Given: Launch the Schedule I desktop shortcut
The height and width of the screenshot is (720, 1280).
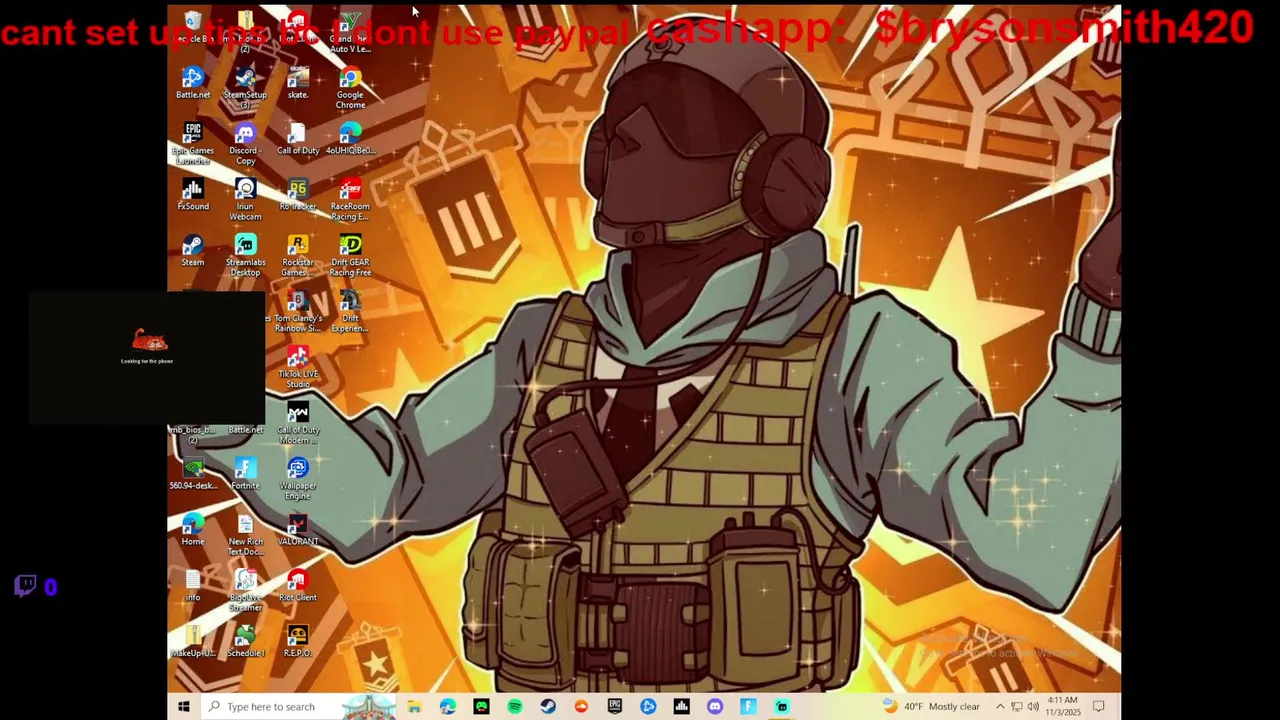Looking at the screenshot, I should pos(245,644).
